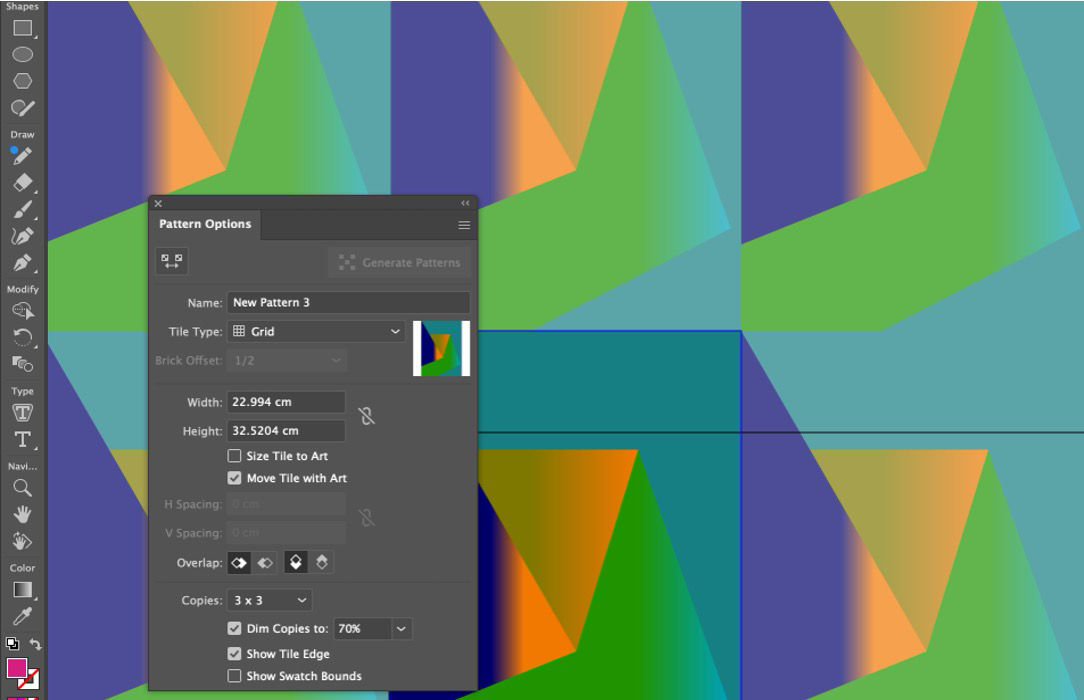Open the Dim Copies percentage dropdown
Viewport: 1084px width, 700px height.
371,628
